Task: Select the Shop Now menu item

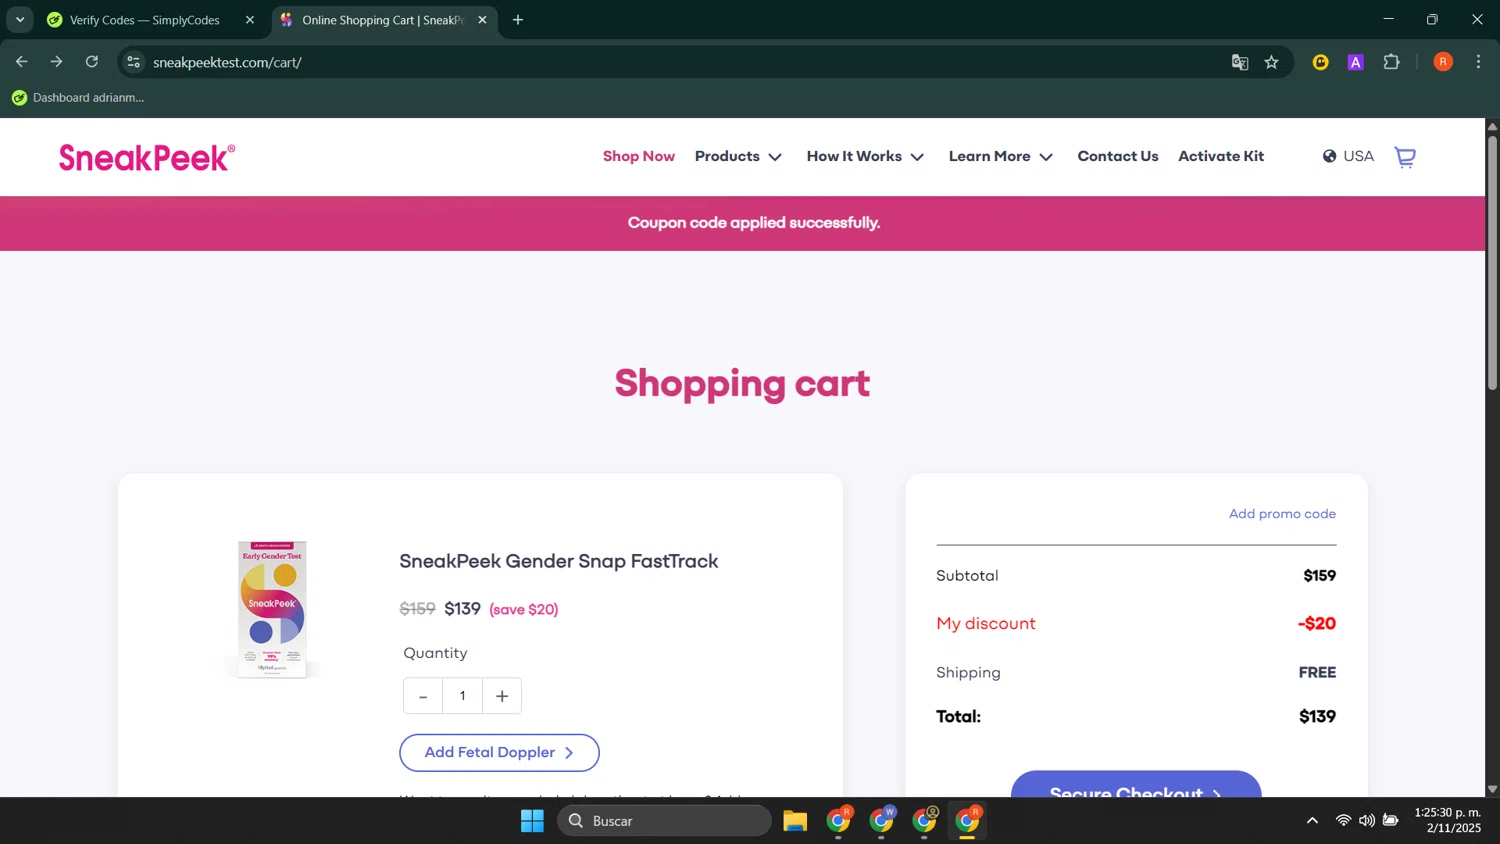Action: click(x=639, y=156)
